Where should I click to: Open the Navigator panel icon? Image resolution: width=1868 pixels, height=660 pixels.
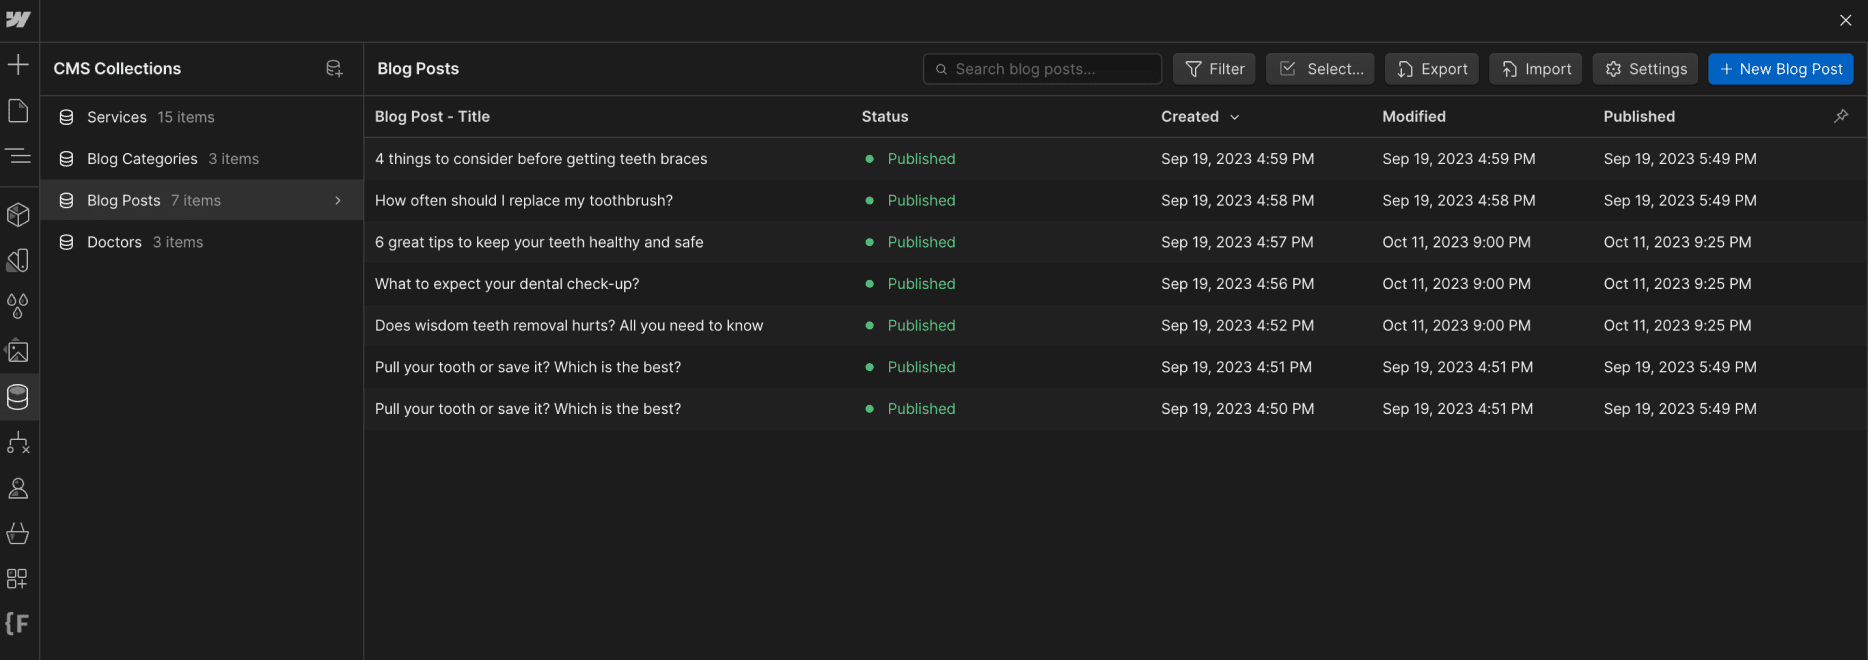(18, 156)
